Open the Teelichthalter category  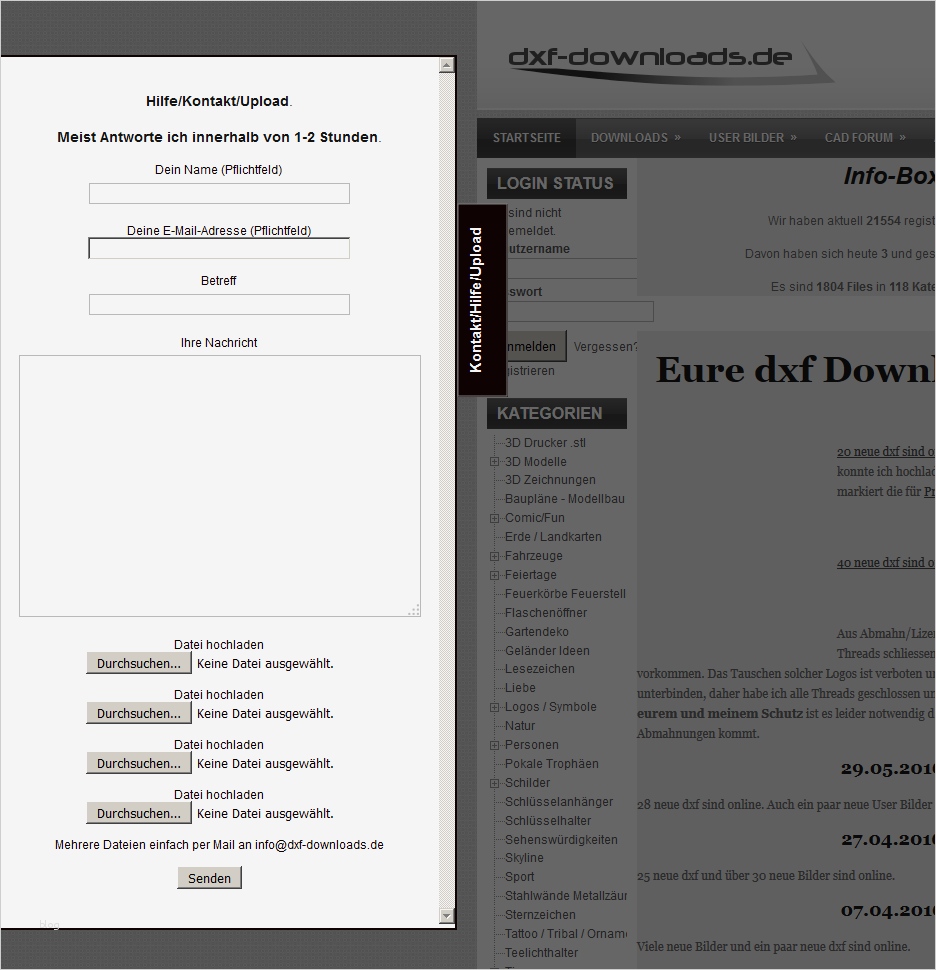[x=541, y=953]
